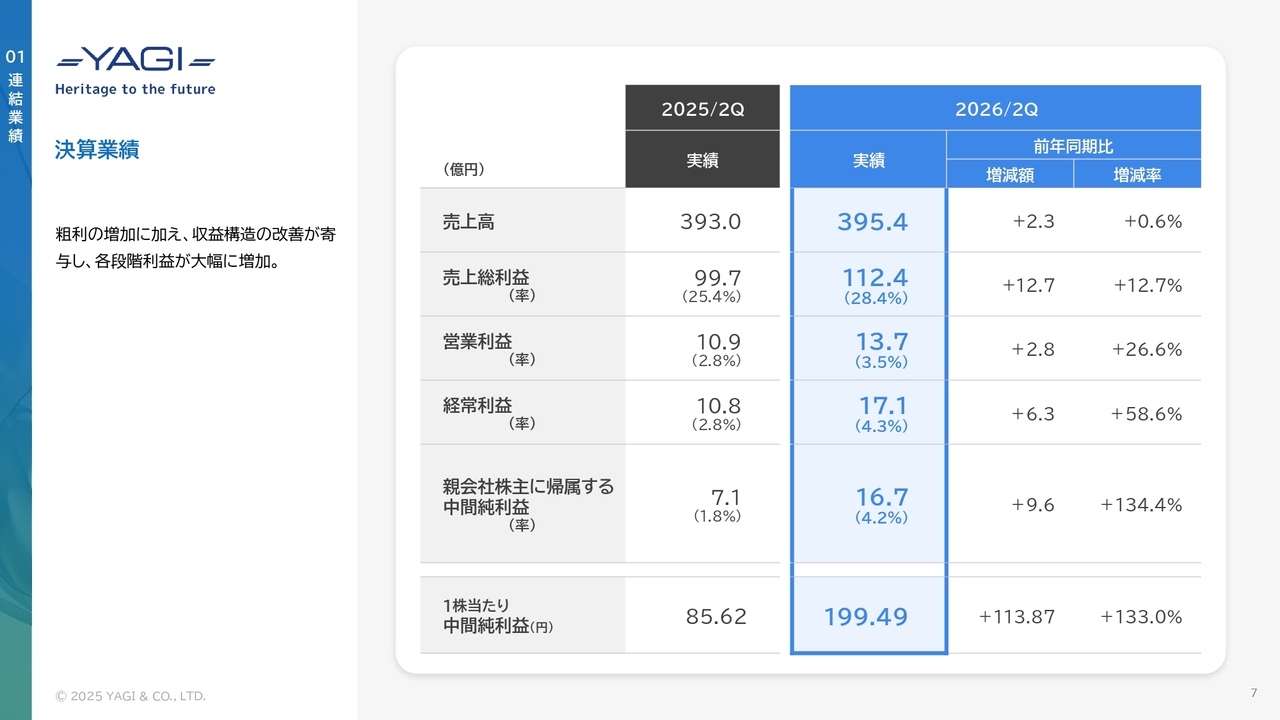Click the 112.4 gross profit value
1280x720 pixels.
875,277
